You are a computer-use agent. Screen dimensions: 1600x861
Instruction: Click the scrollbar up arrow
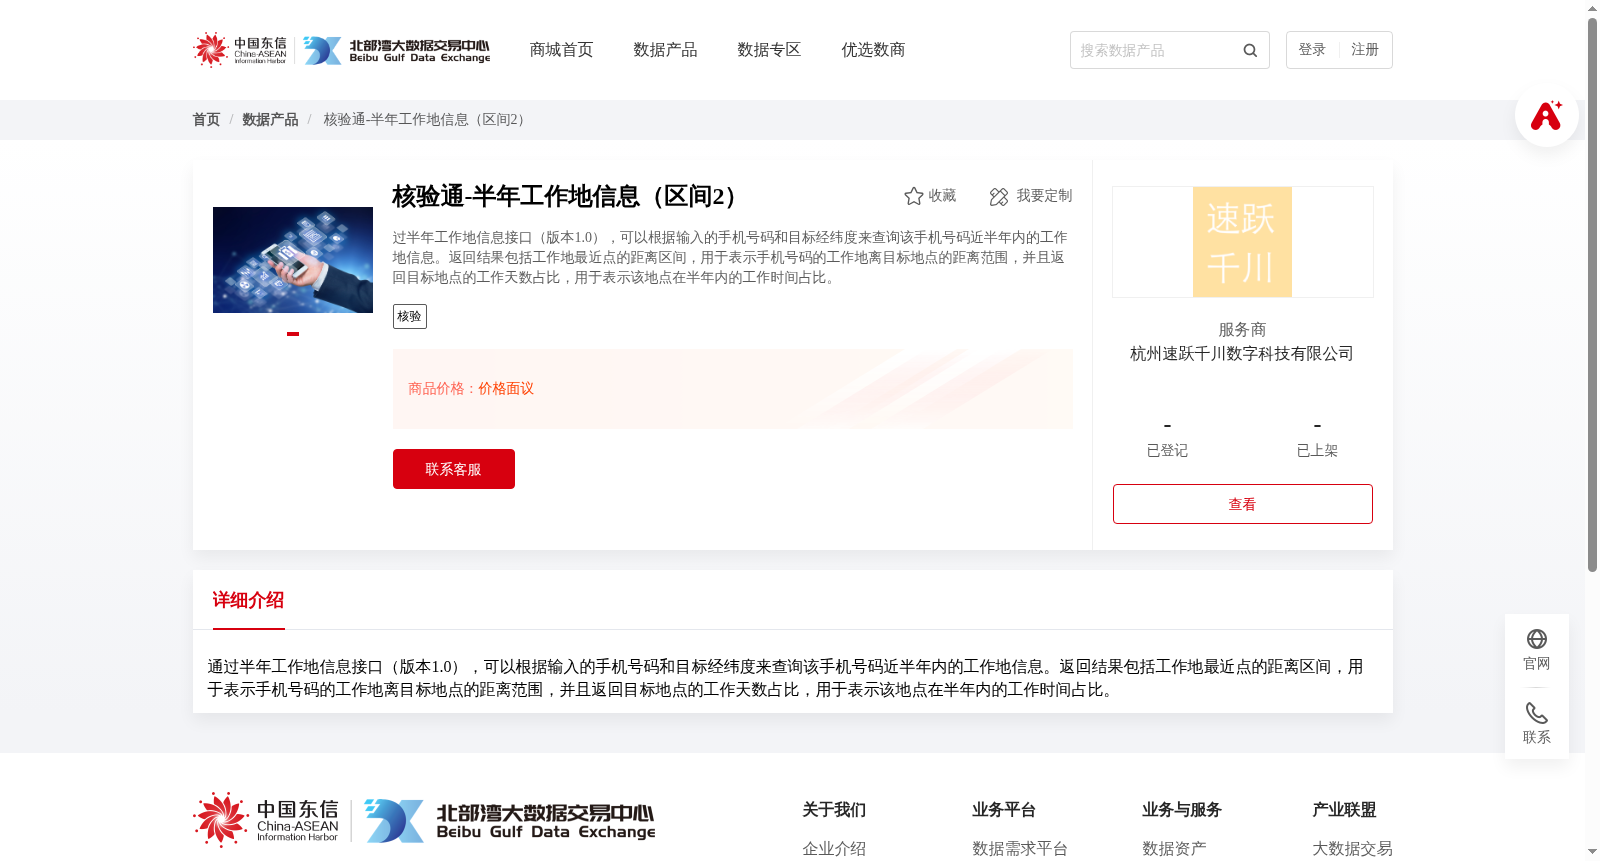[x=1592, y=8]
